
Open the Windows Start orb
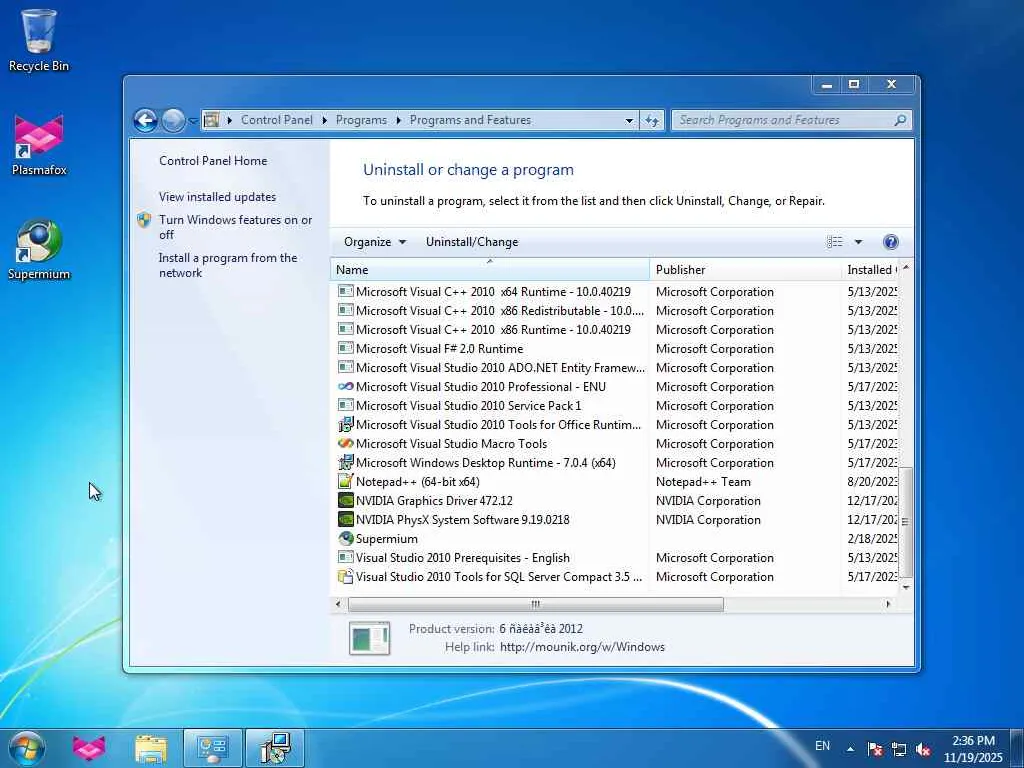click(x=27, y=748)
